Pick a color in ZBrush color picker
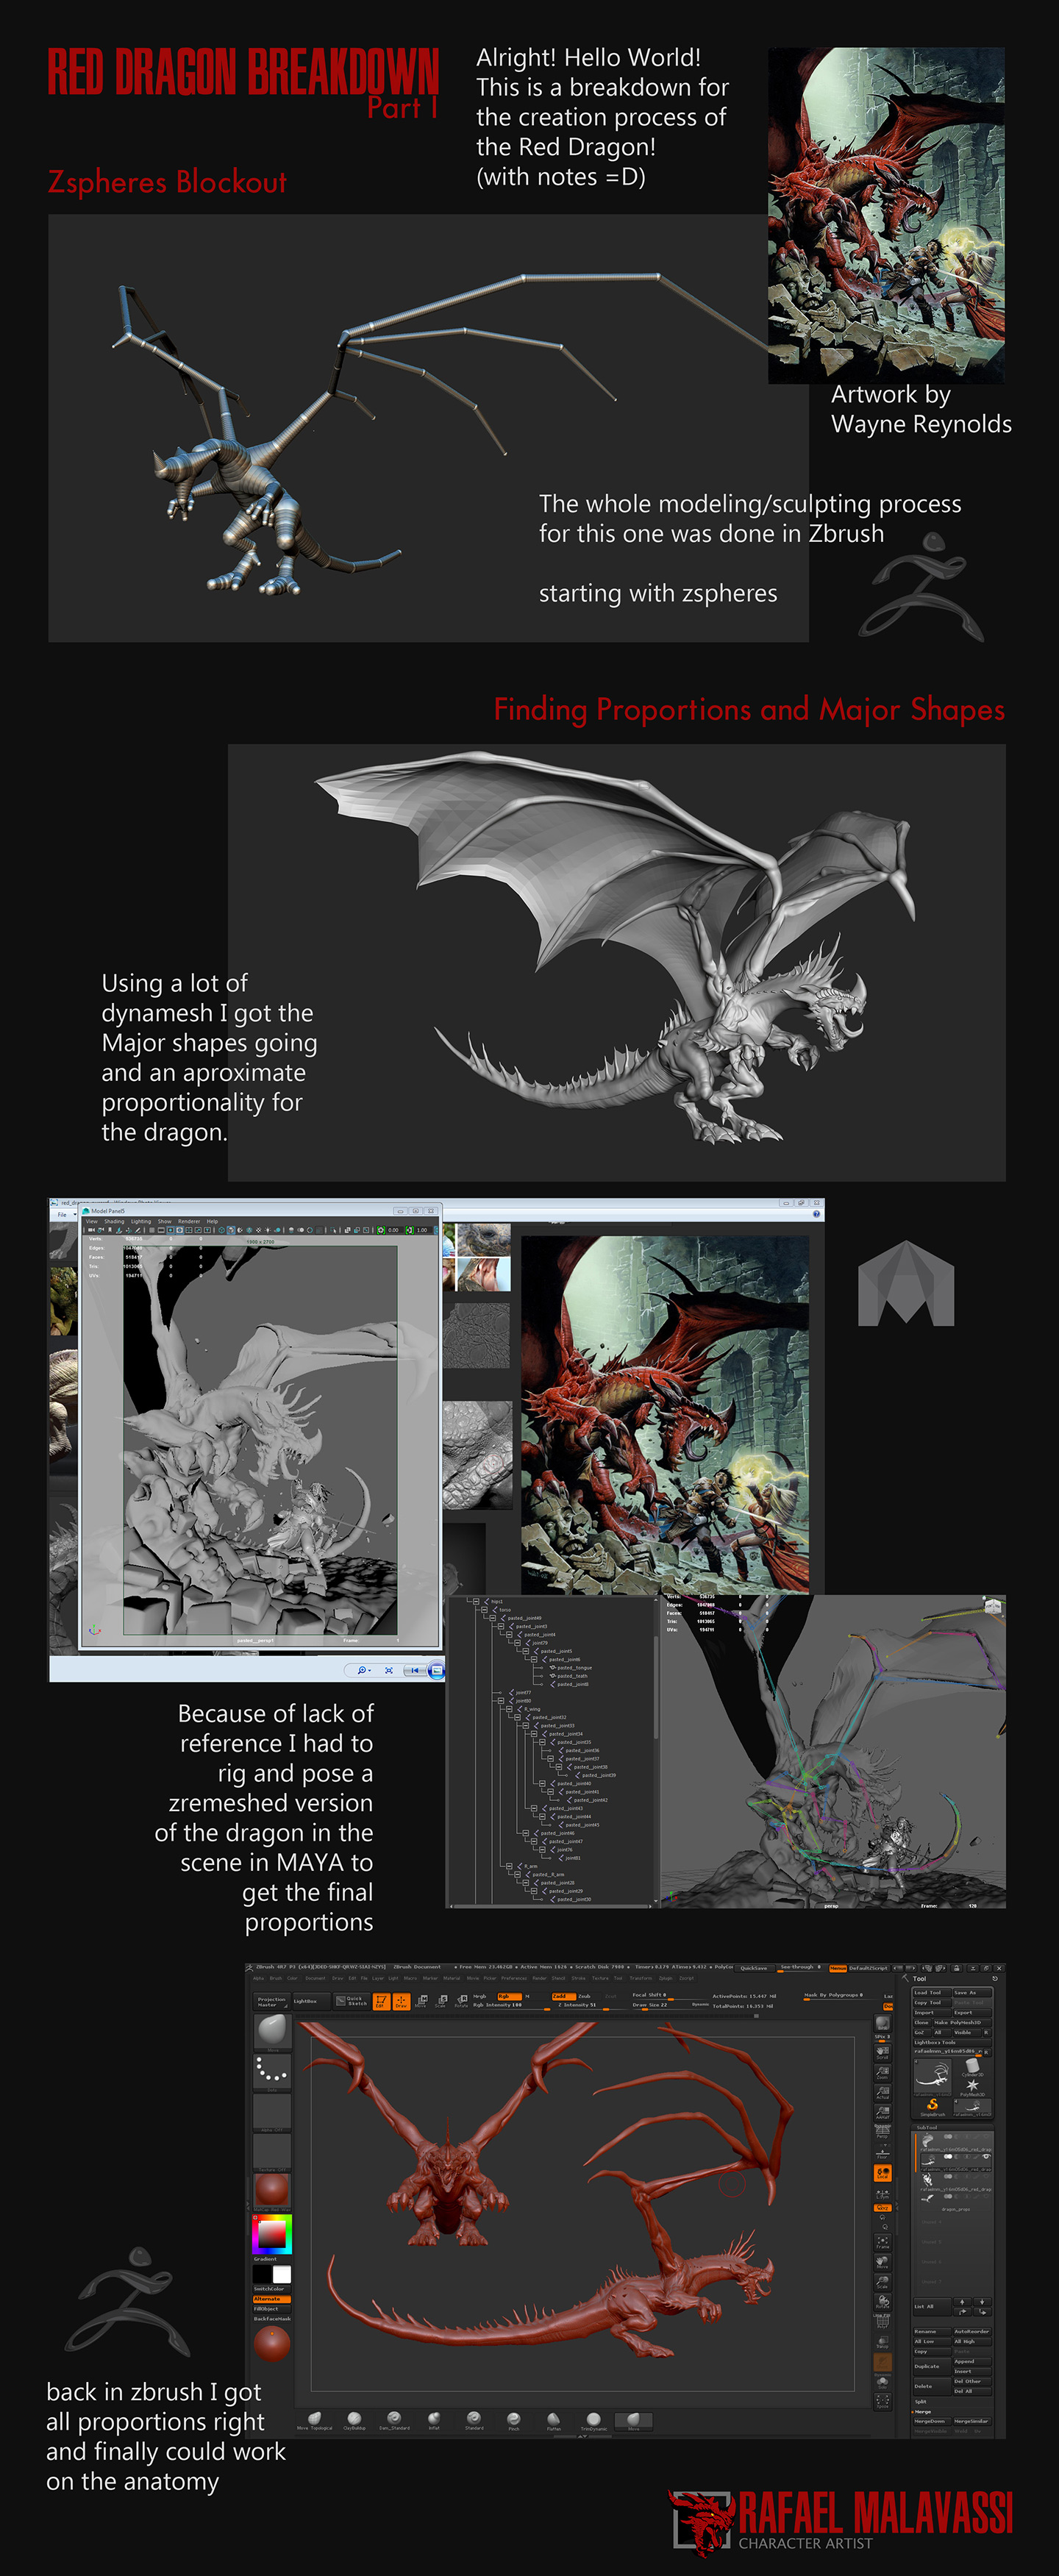This screenshot has height=2576, width=1059. 271,2233
